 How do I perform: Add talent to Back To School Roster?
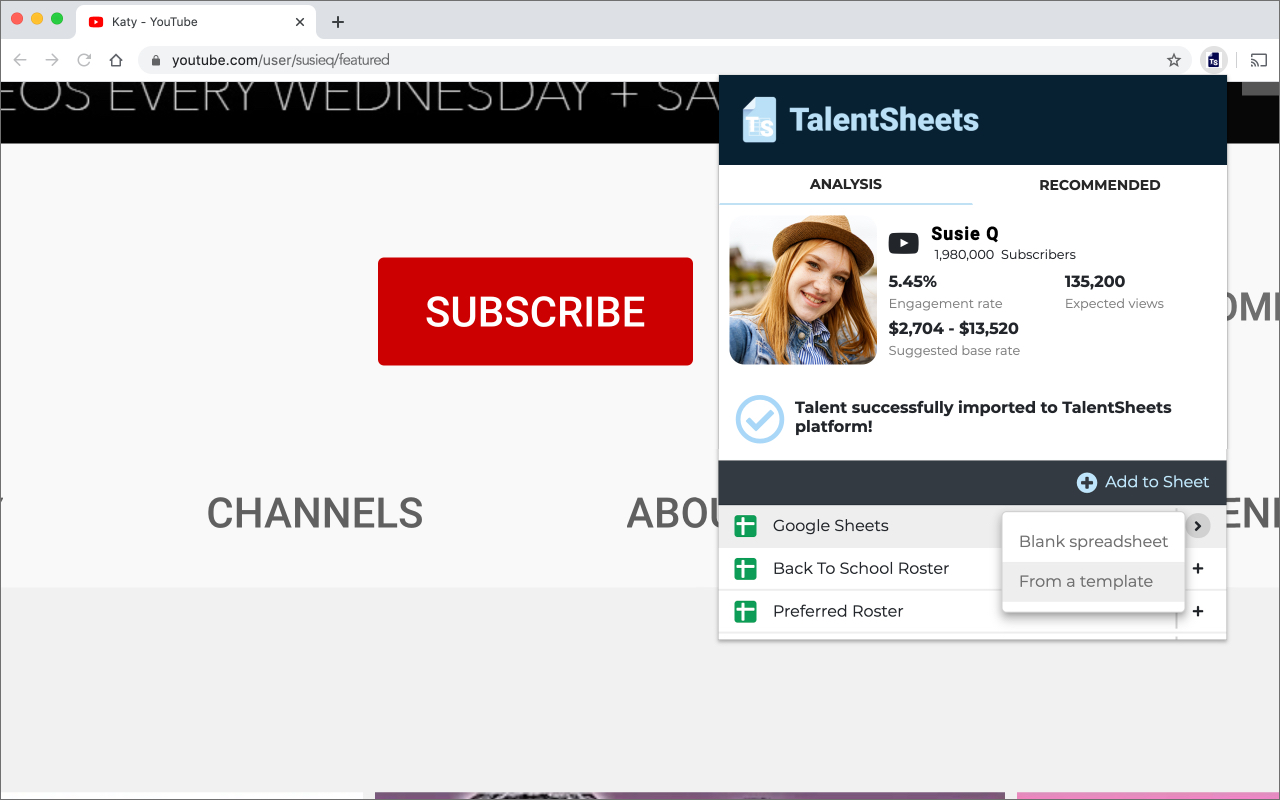[x=1198, y=568]
